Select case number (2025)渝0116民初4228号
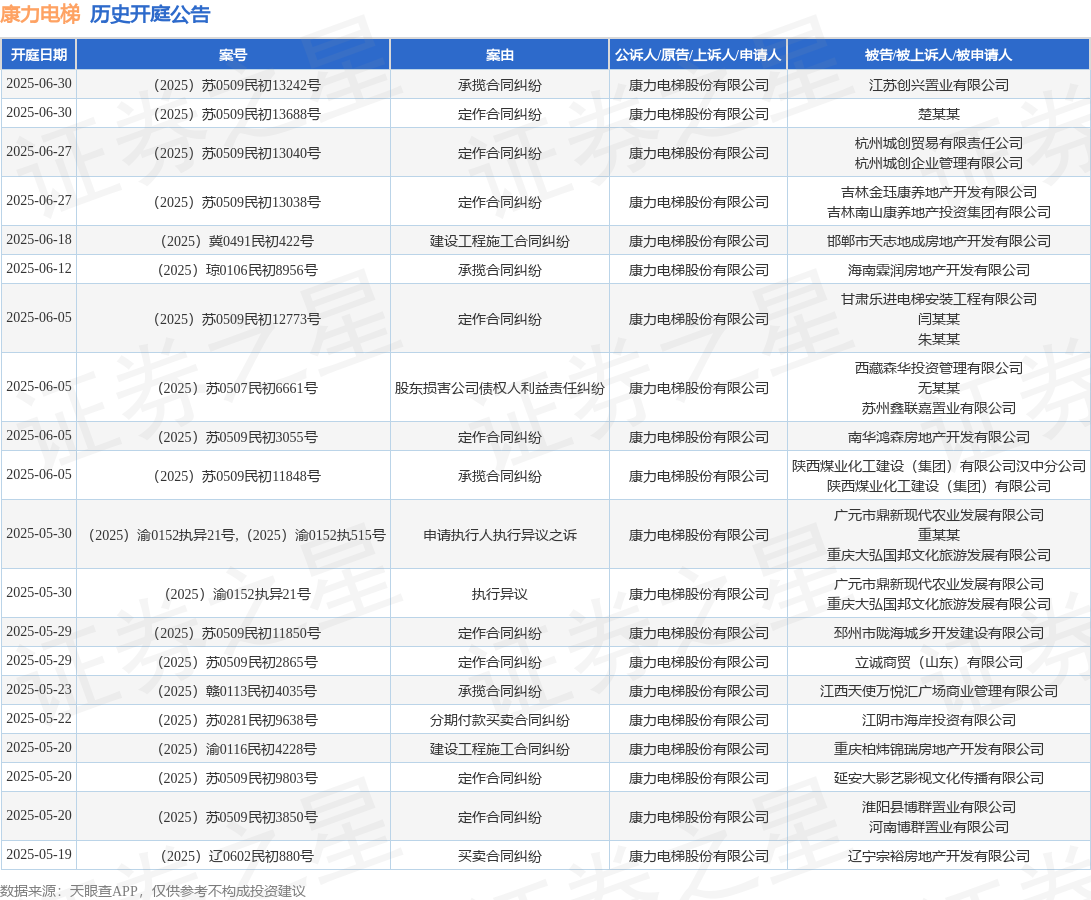This screenshot has width=1091, height=900. 237,749
